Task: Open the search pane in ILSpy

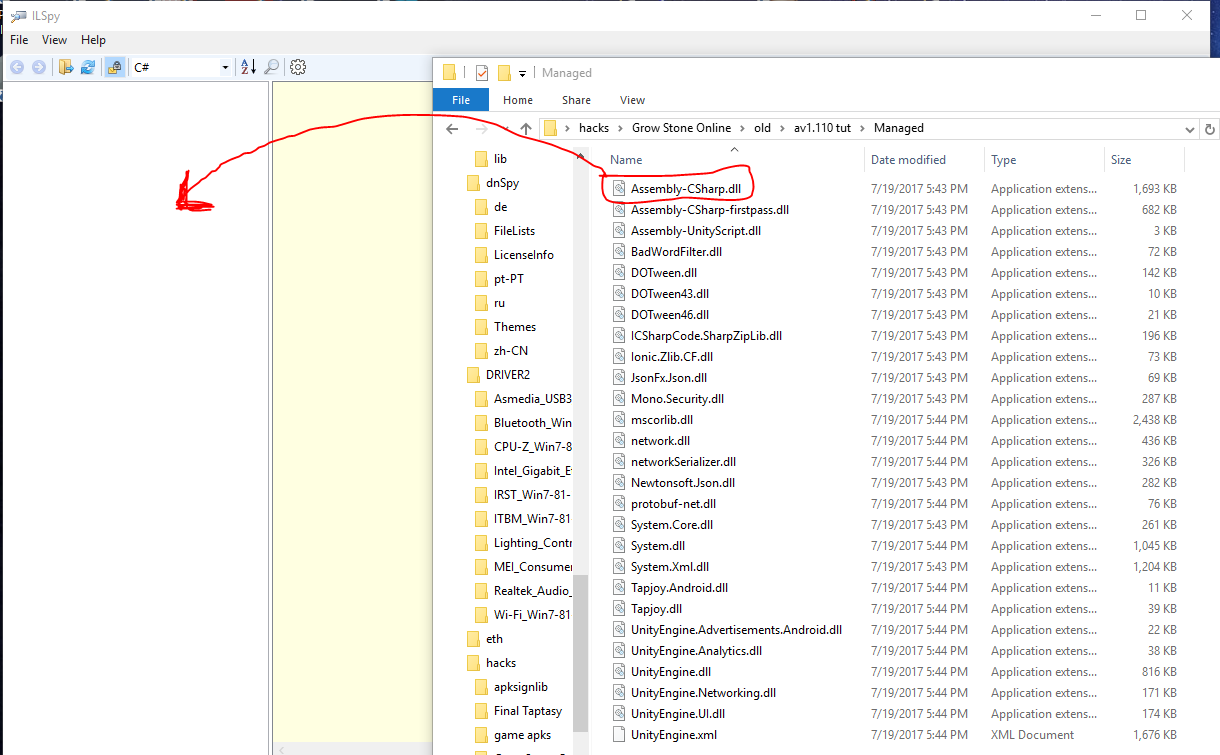Action: [270, 67]
